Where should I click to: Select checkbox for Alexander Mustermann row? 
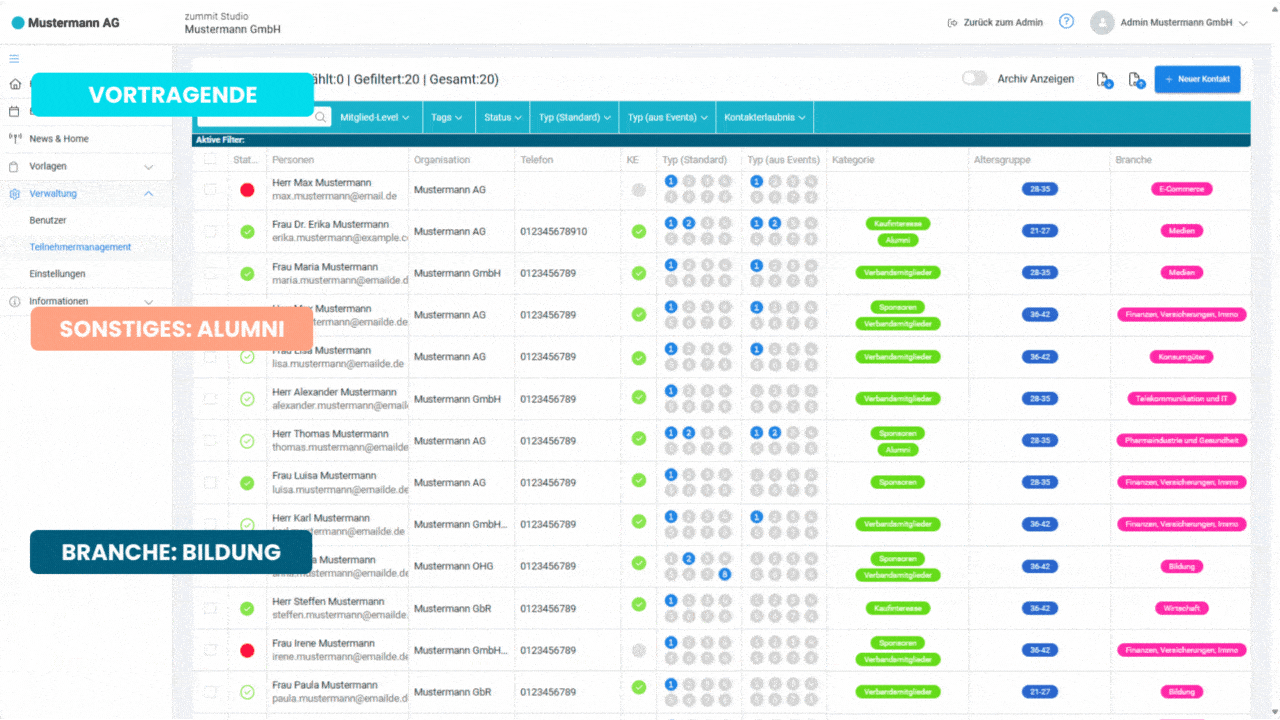[210, 398]
